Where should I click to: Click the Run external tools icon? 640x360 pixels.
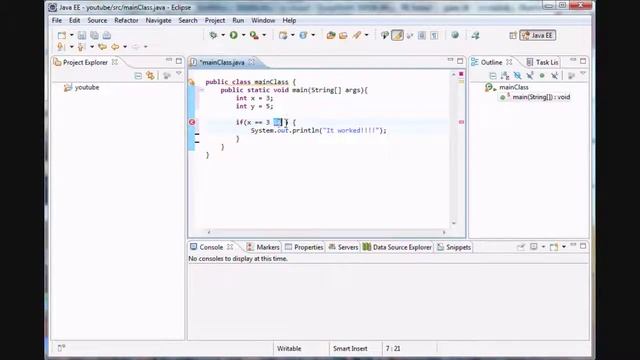pyautogui.click(x=254, y=36)
